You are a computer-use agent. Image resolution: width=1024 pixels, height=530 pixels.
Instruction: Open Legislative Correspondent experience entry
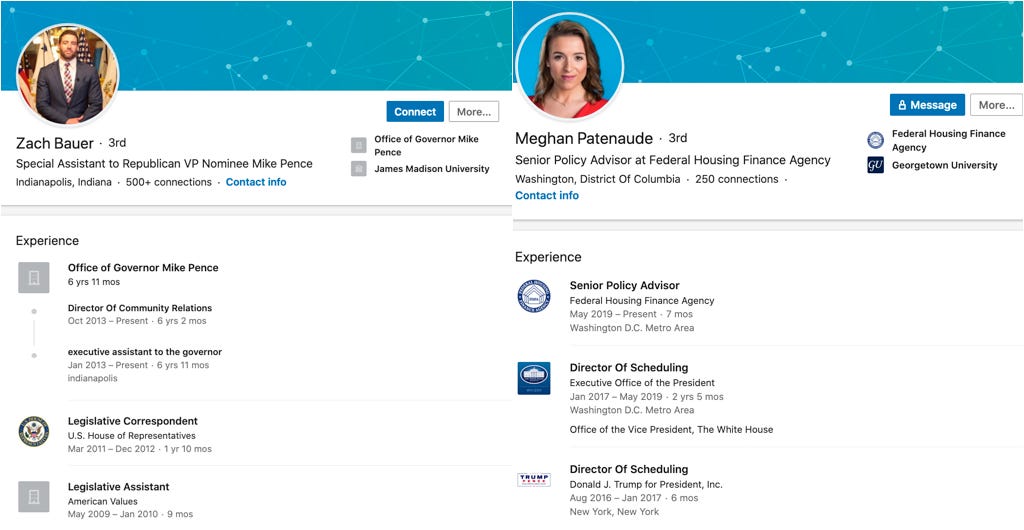(133, 421)
